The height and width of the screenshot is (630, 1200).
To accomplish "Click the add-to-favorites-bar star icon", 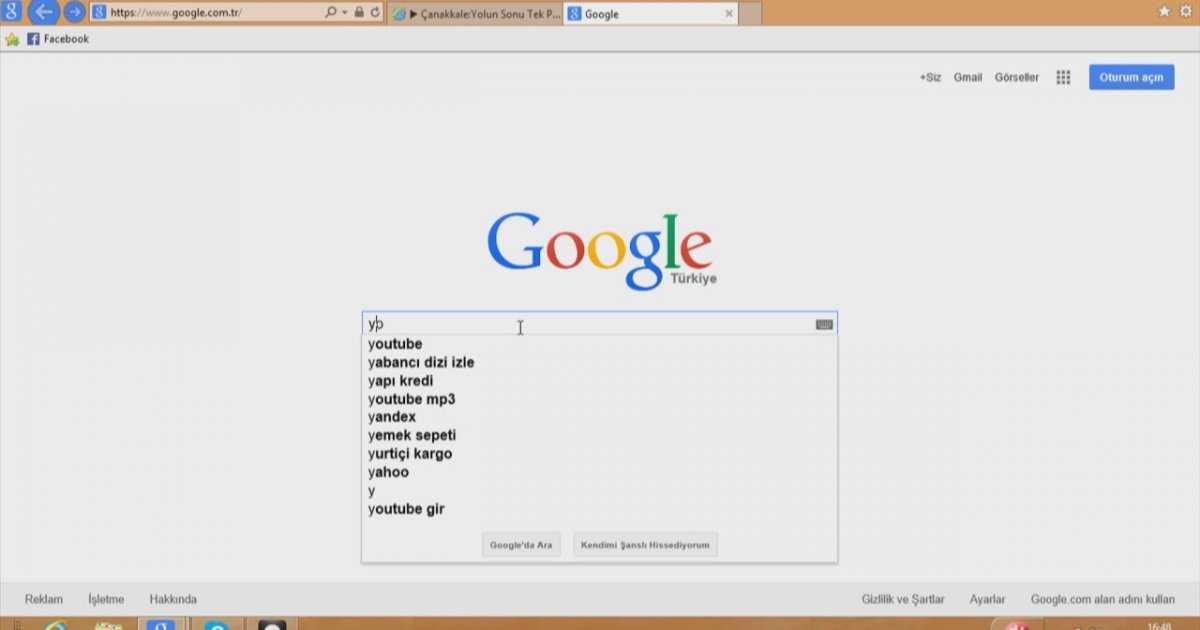I will (12, 39).
